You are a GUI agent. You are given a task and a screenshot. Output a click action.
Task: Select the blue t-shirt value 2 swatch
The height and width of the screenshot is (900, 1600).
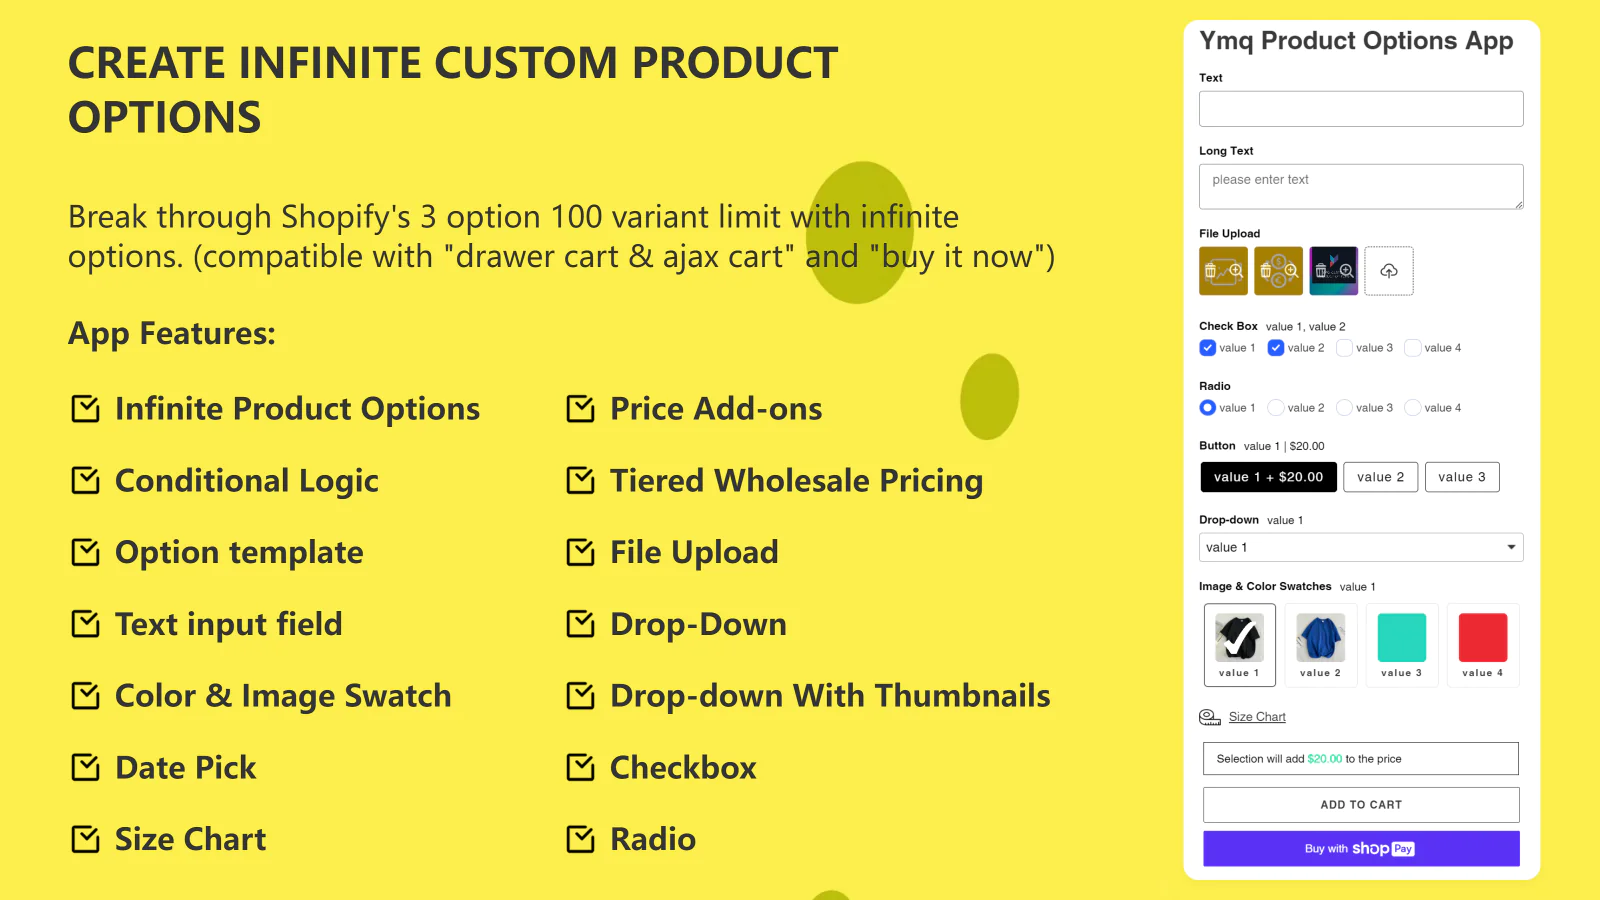pyautogui.click(x=1321, y=644)
